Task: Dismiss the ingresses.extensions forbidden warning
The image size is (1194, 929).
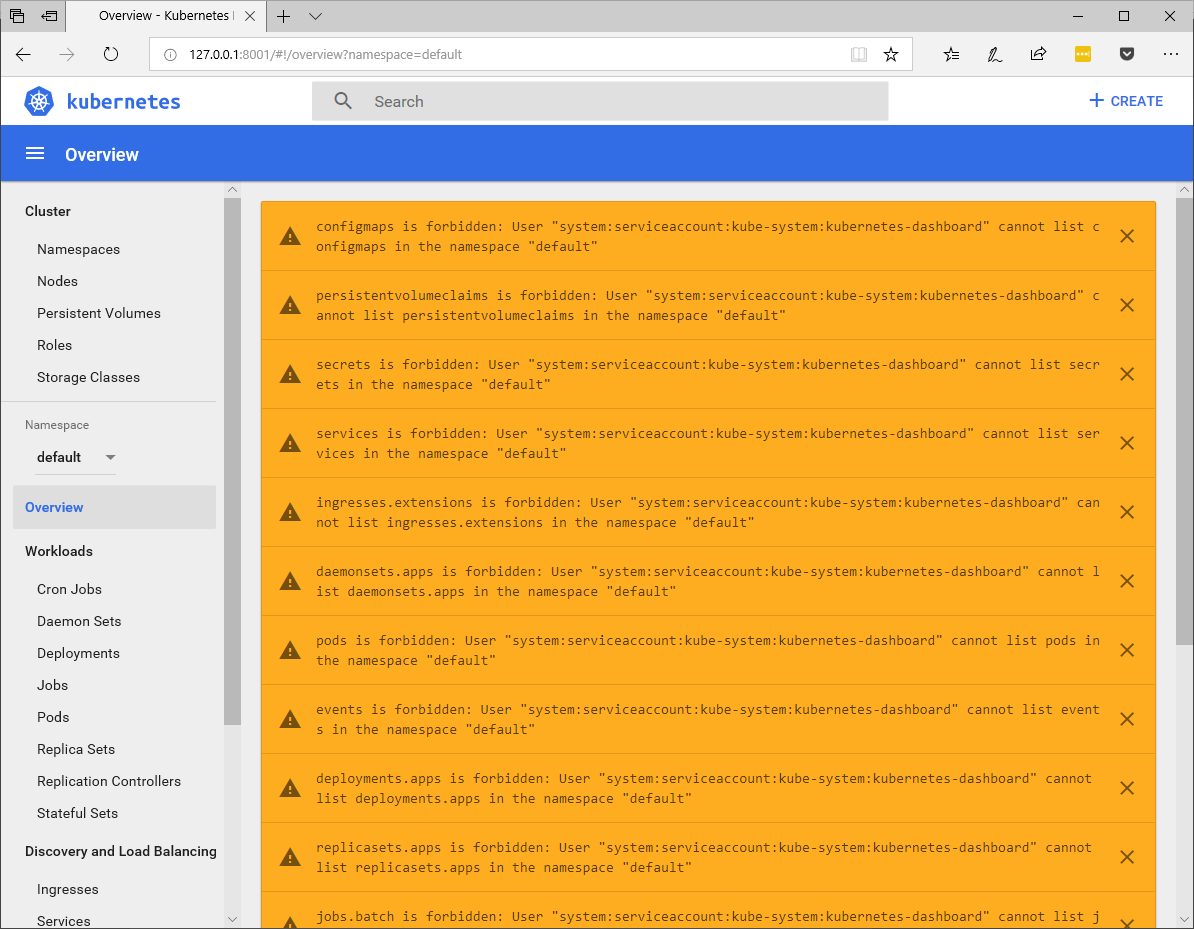Action: tap(1127, 512)
